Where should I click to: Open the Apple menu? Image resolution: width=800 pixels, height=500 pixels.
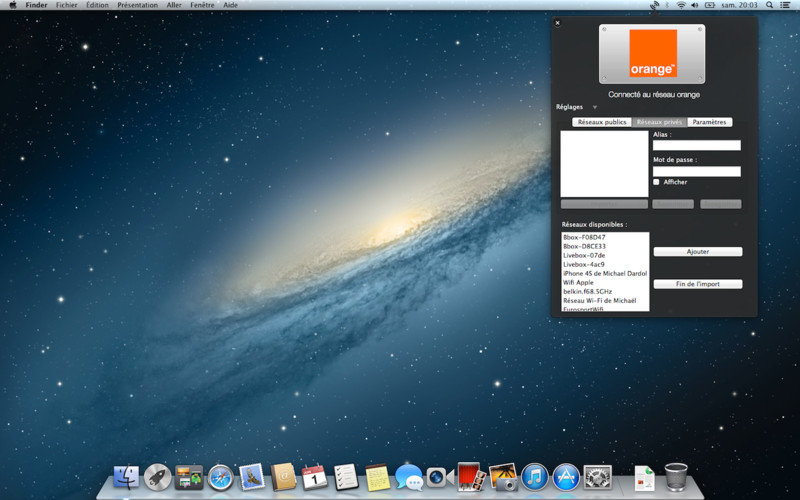pyautogui.click(x=13, y=5)
